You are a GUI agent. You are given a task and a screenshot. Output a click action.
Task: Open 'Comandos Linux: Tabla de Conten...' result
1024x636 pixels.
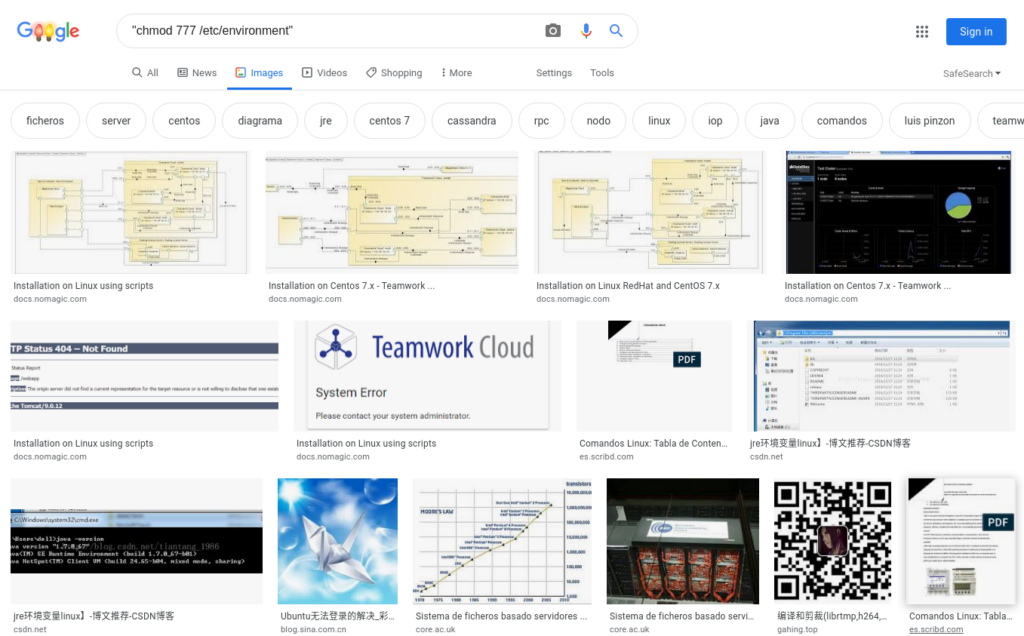653,443
